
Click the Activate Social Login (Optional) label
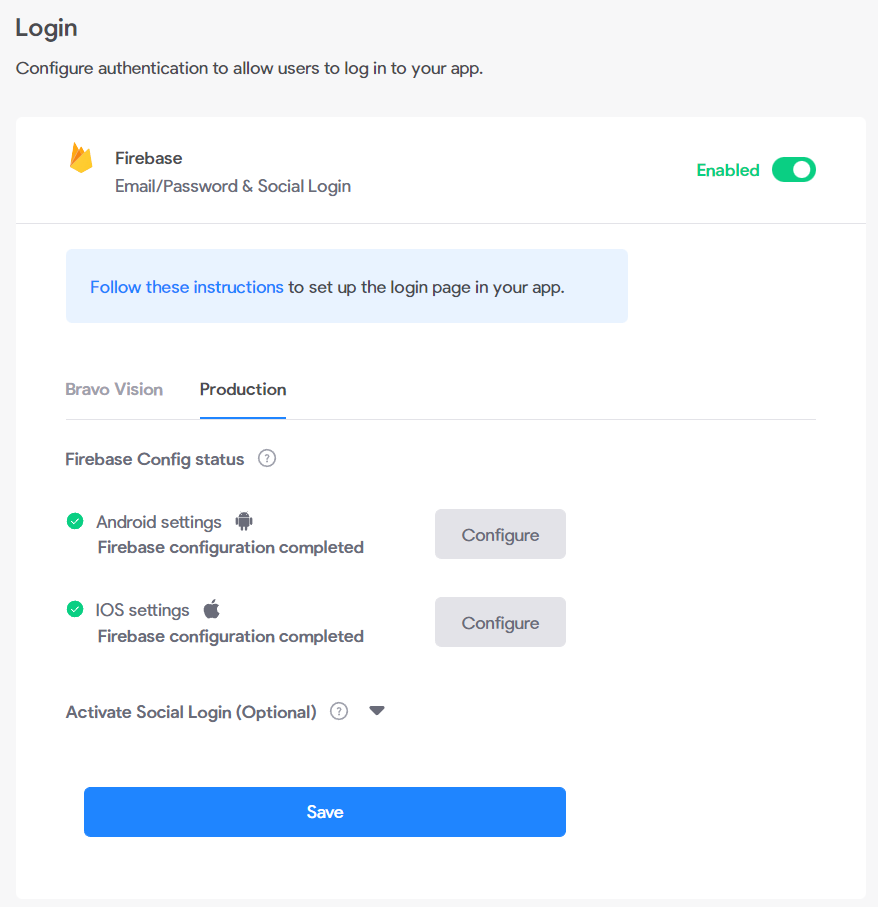[x=191, y=711]
